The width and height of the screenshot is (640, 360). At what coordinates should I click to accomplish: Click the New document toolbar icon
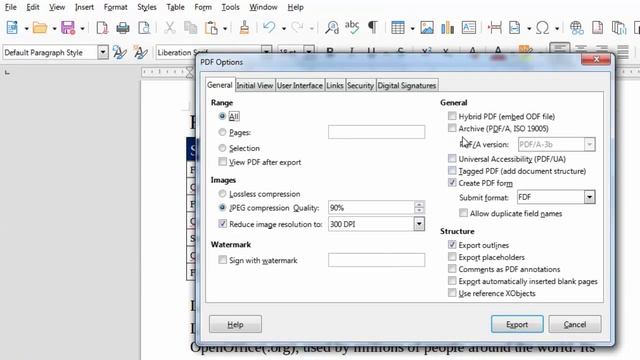[13, 28]
